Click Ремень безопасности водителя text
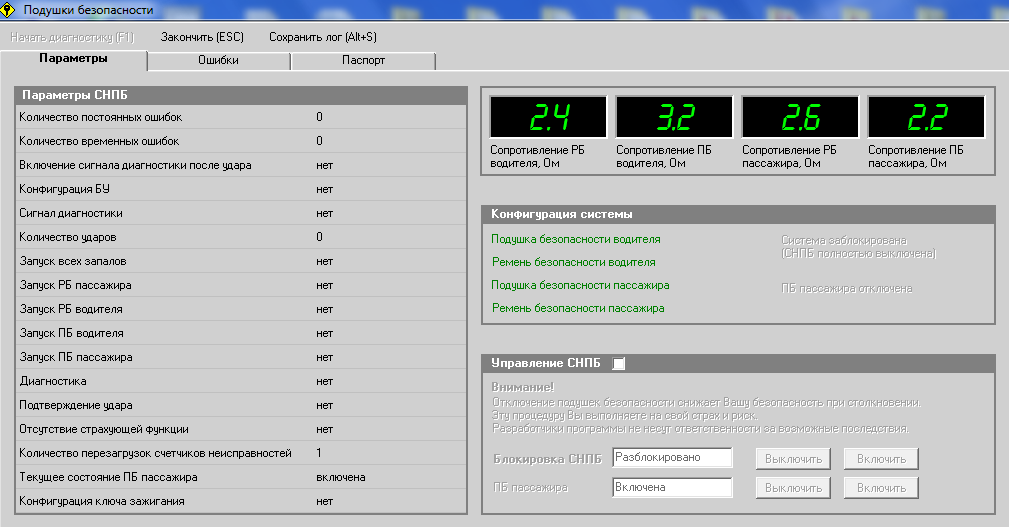The image size is (1009, 527). (574, 263)
